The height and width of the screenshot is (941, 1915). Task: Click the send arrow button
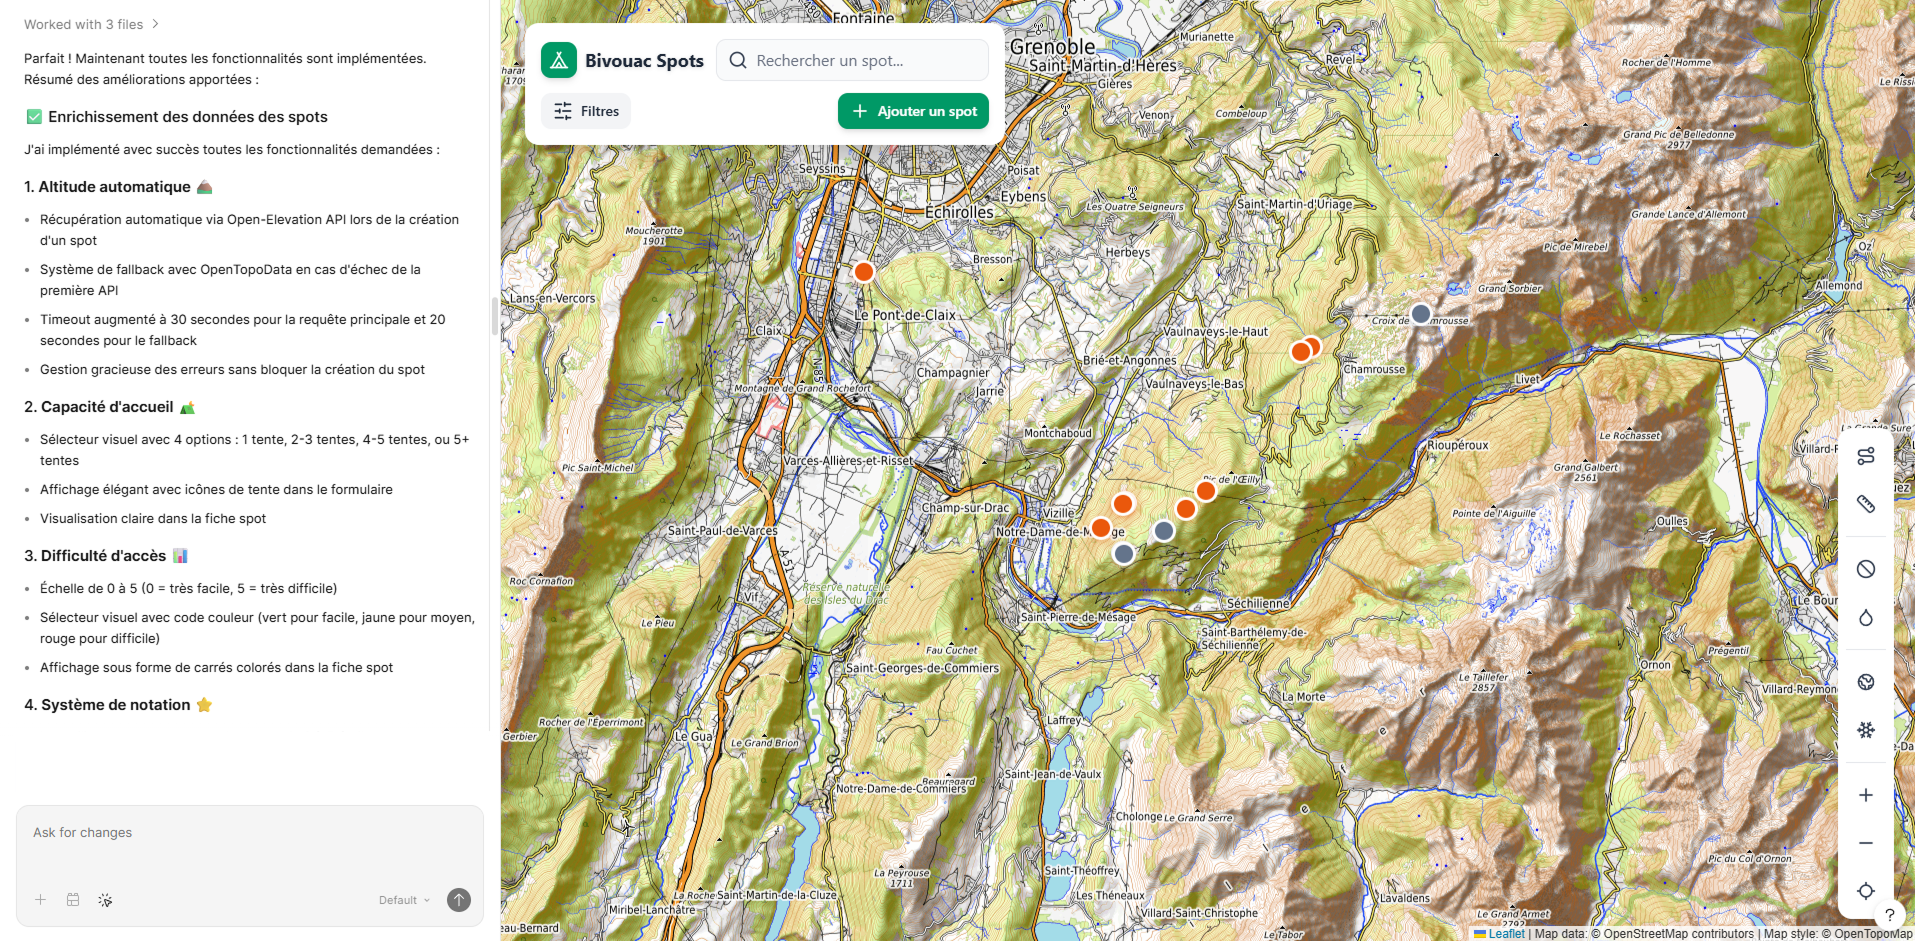click(x=458, y=900)
